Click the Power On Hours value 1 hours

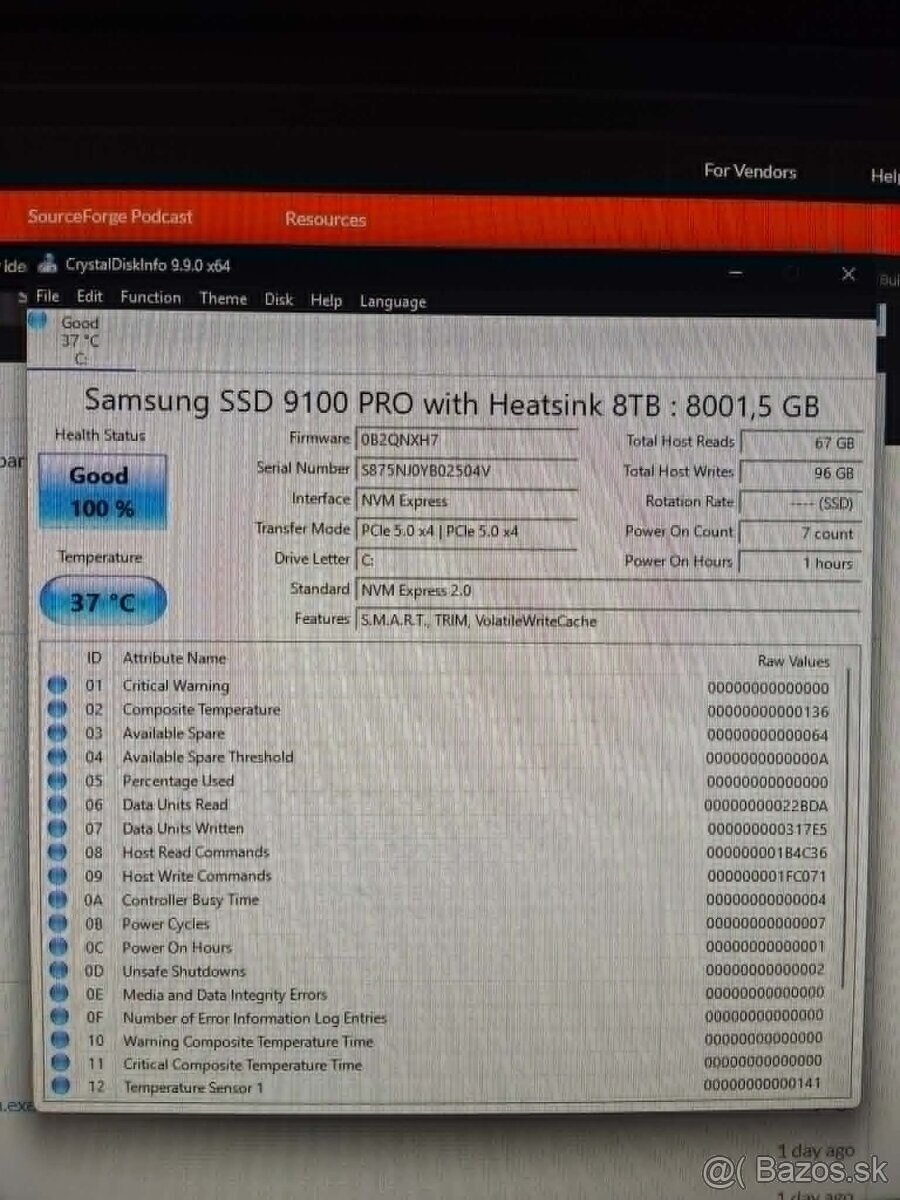pos(799,563)
